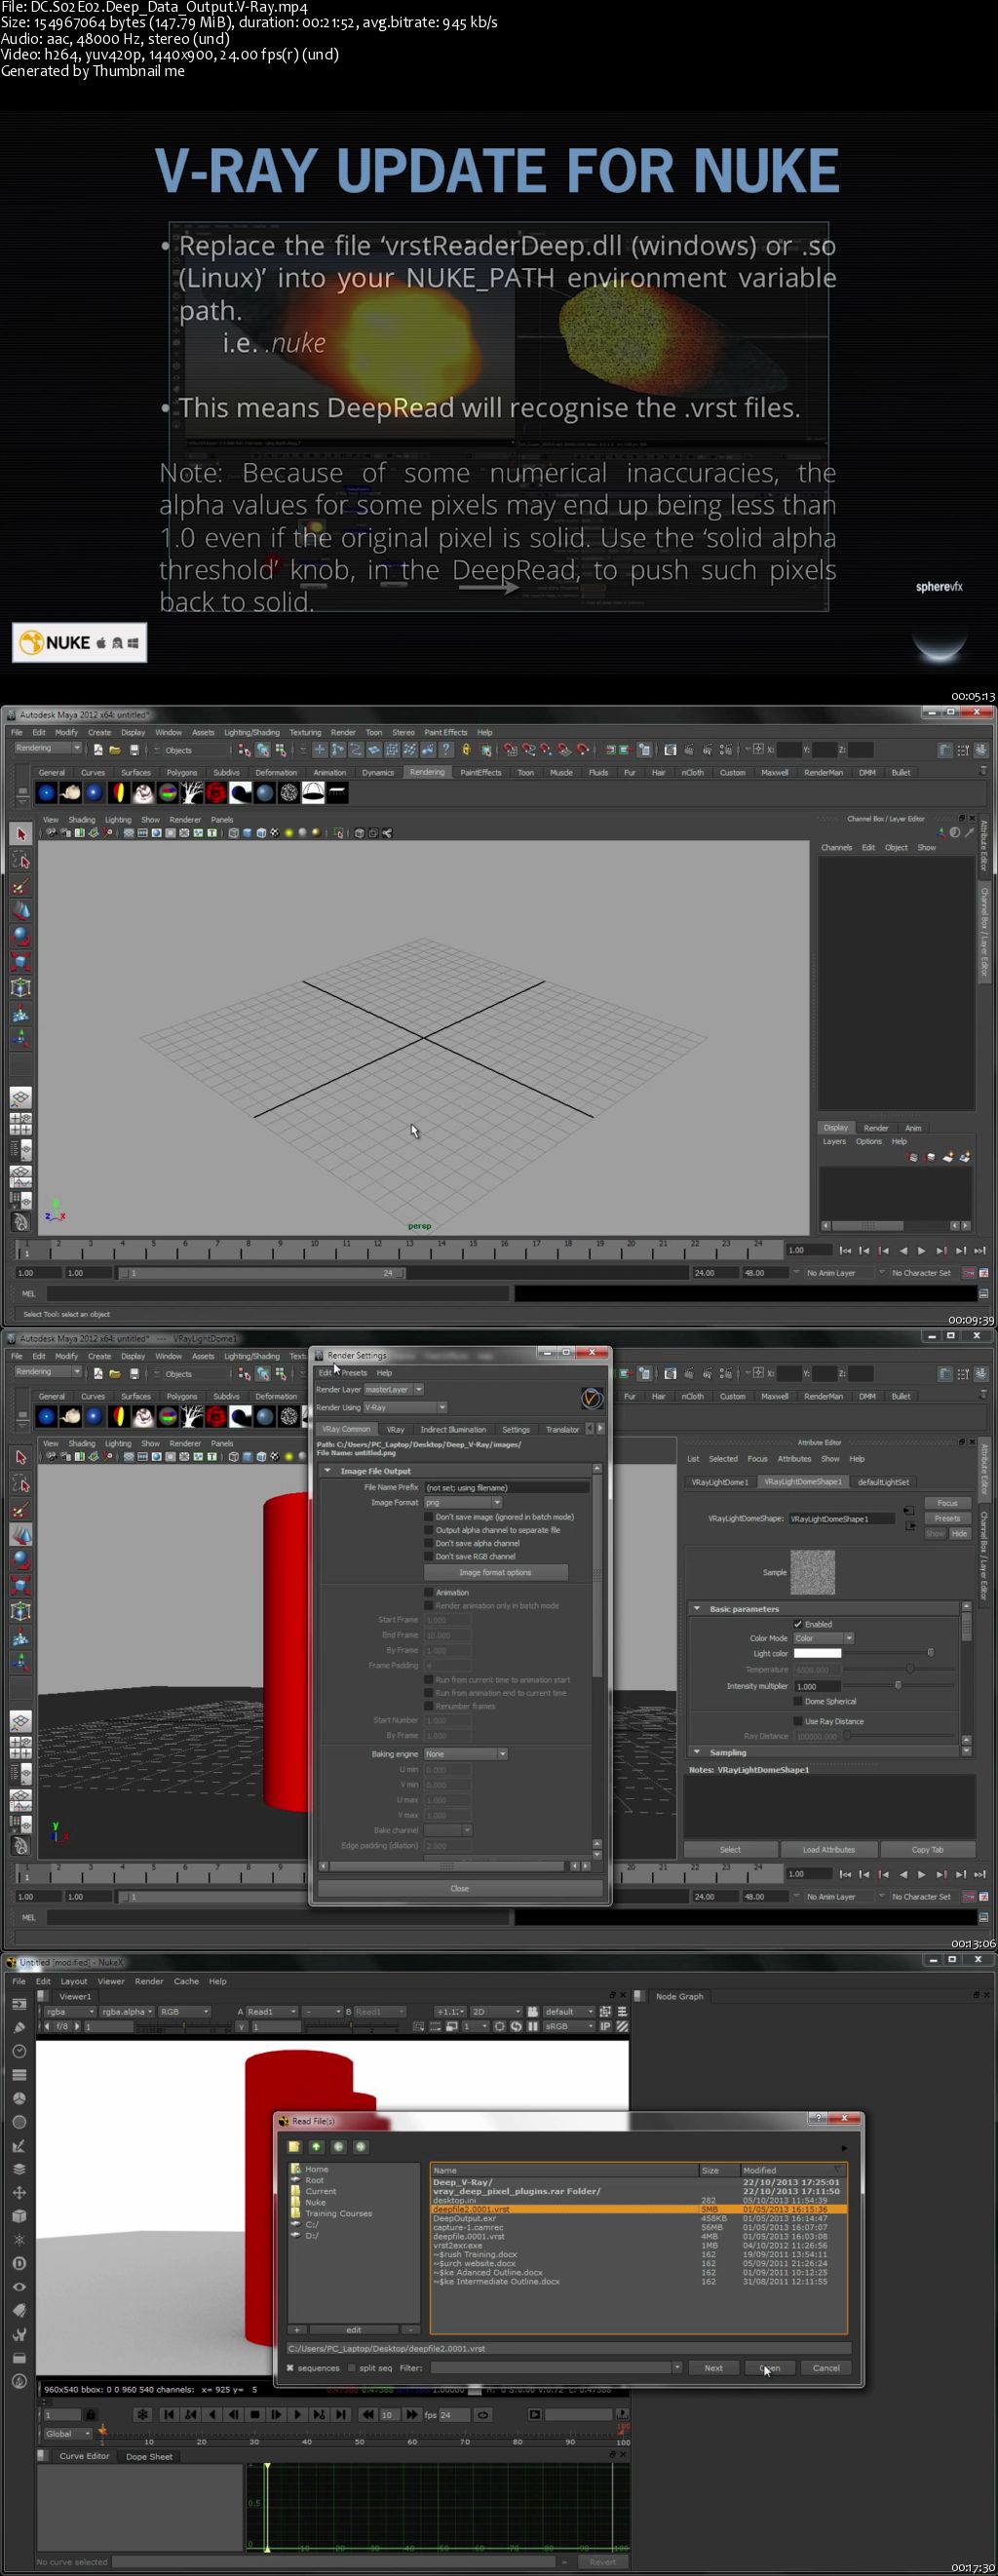The image size is (998, 2576).
Task: Open the rgba channel dropdown in Nuke viewer
Action: [70, 2011]
